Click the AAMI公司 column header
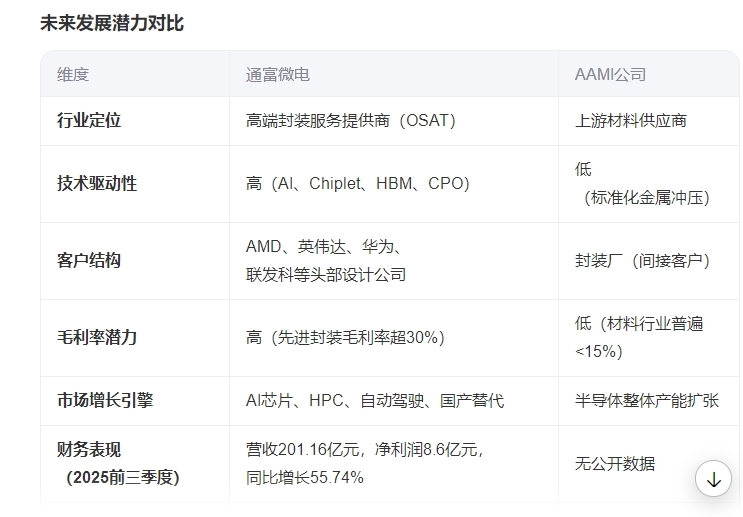 coord(610,75)
